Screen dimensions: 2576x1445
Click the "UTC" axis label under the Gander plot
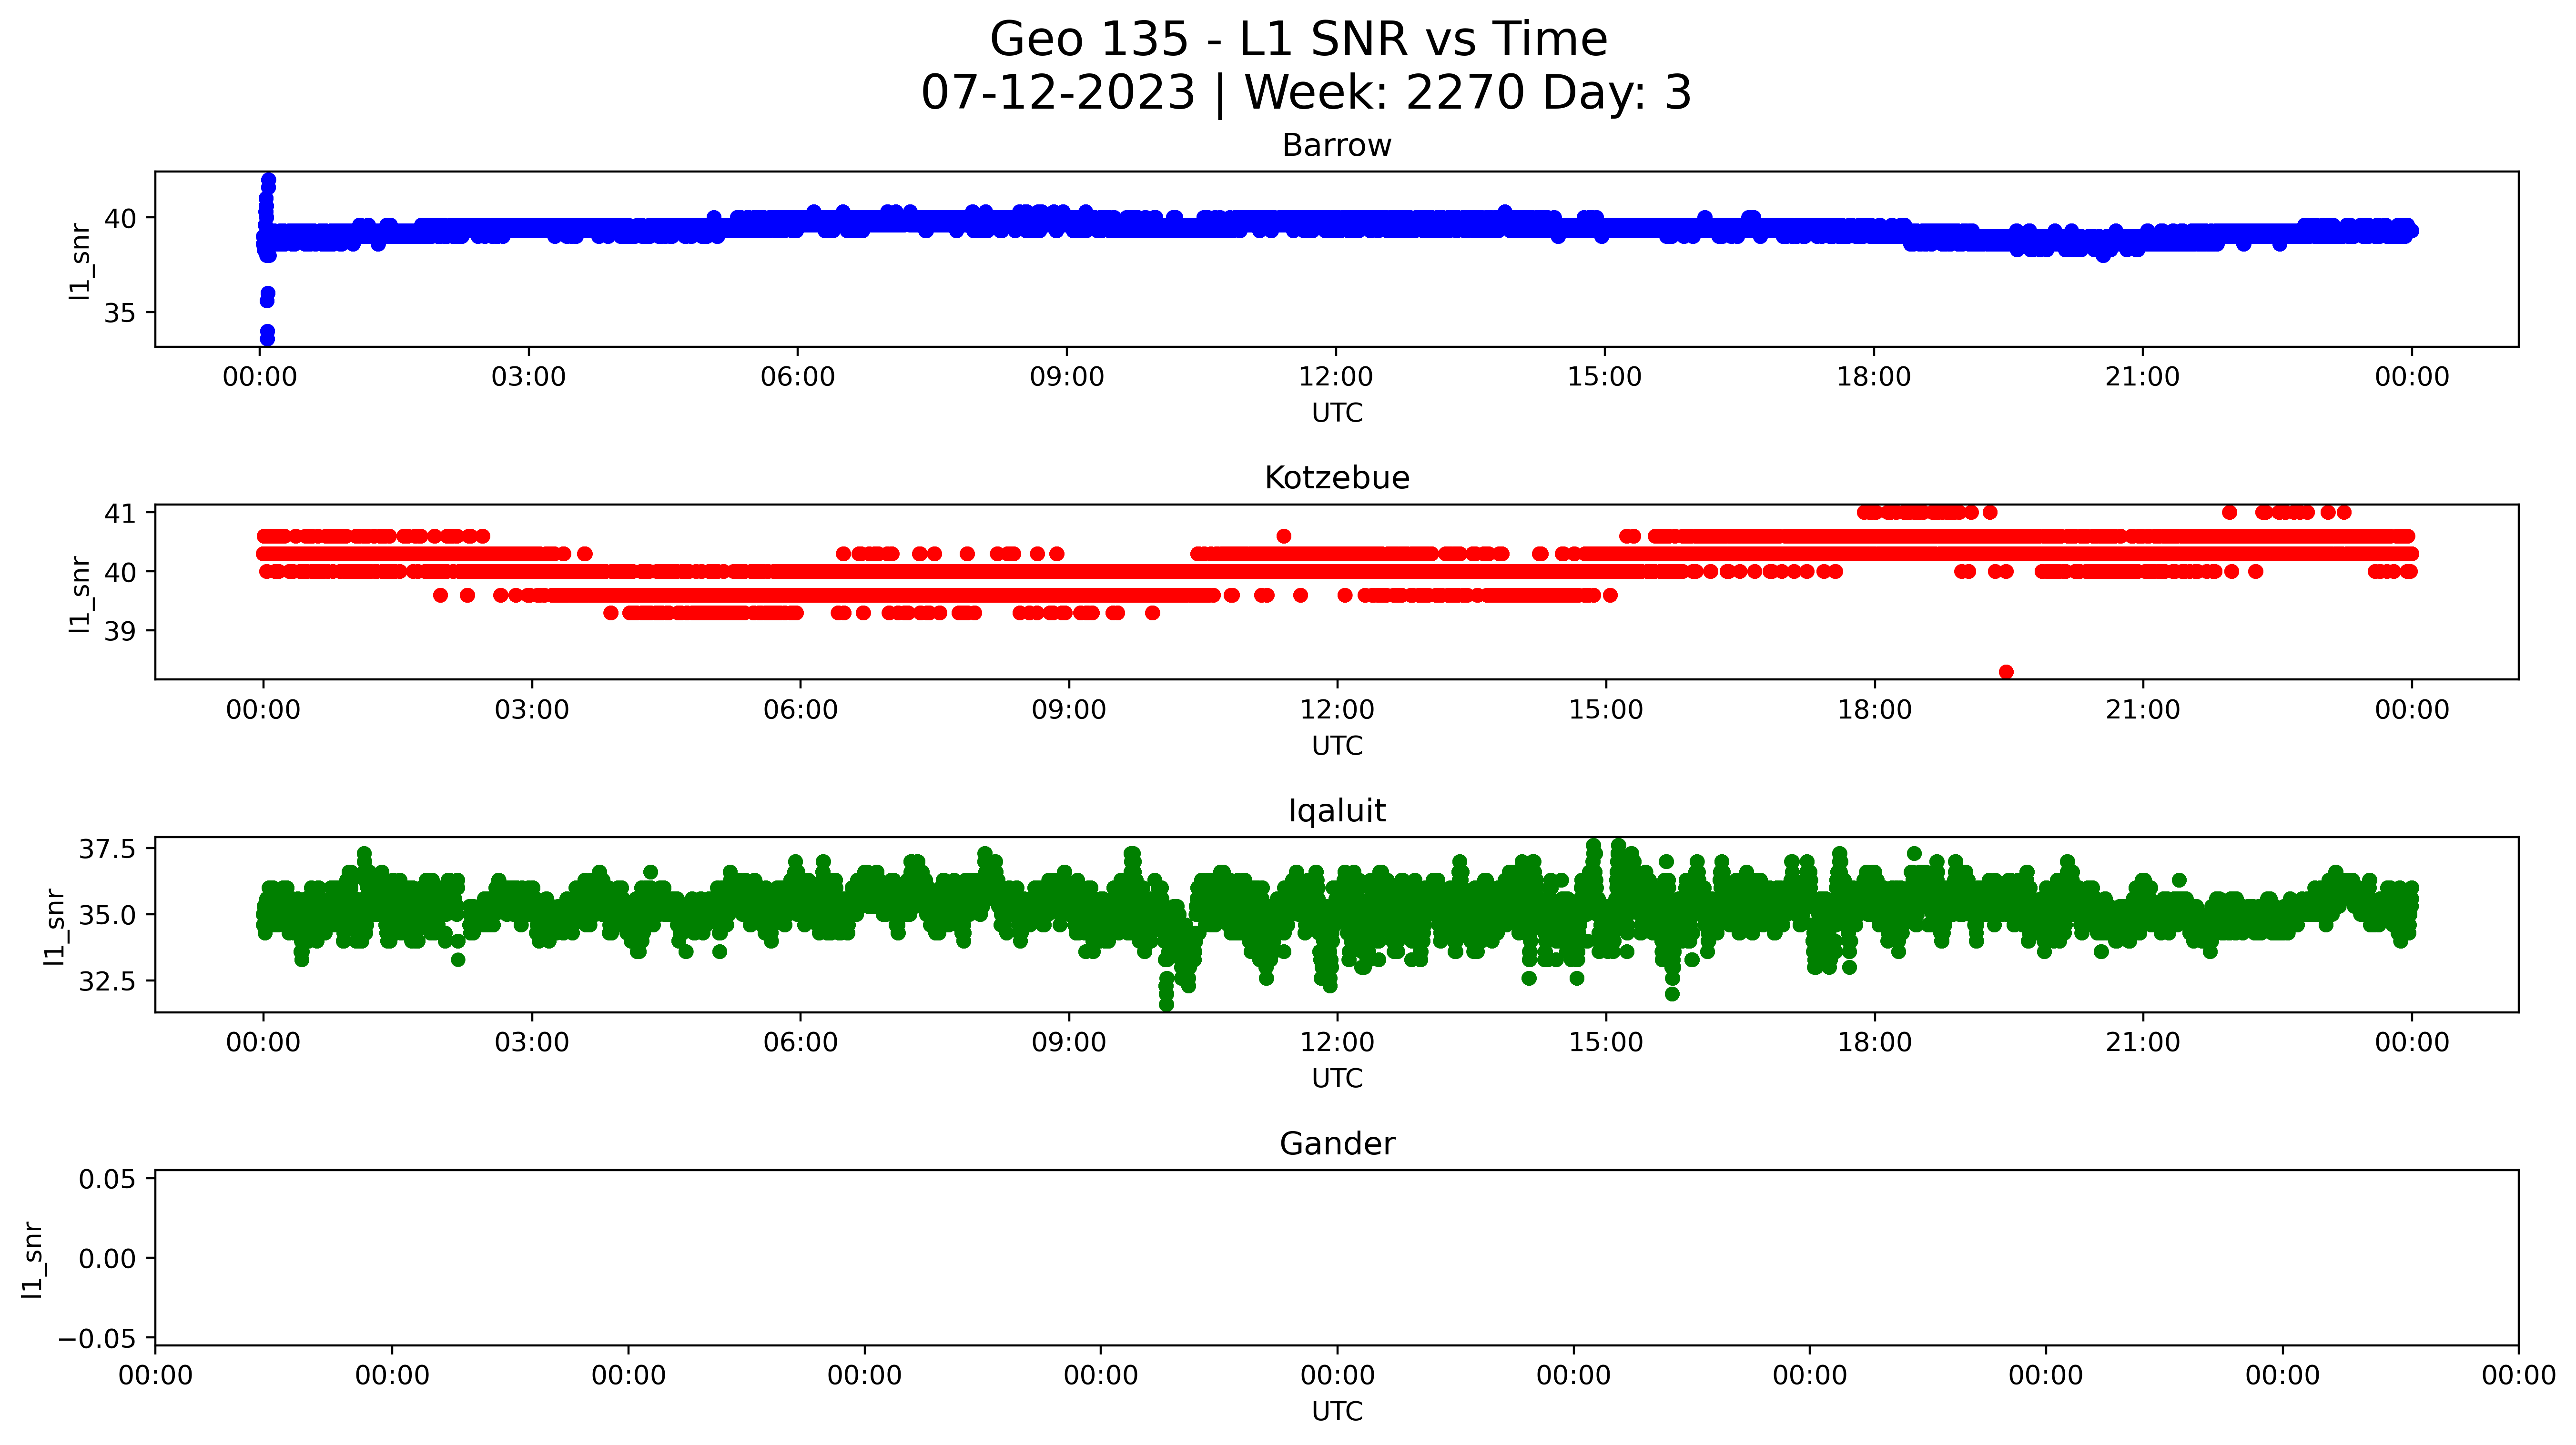[1337, 1411]
